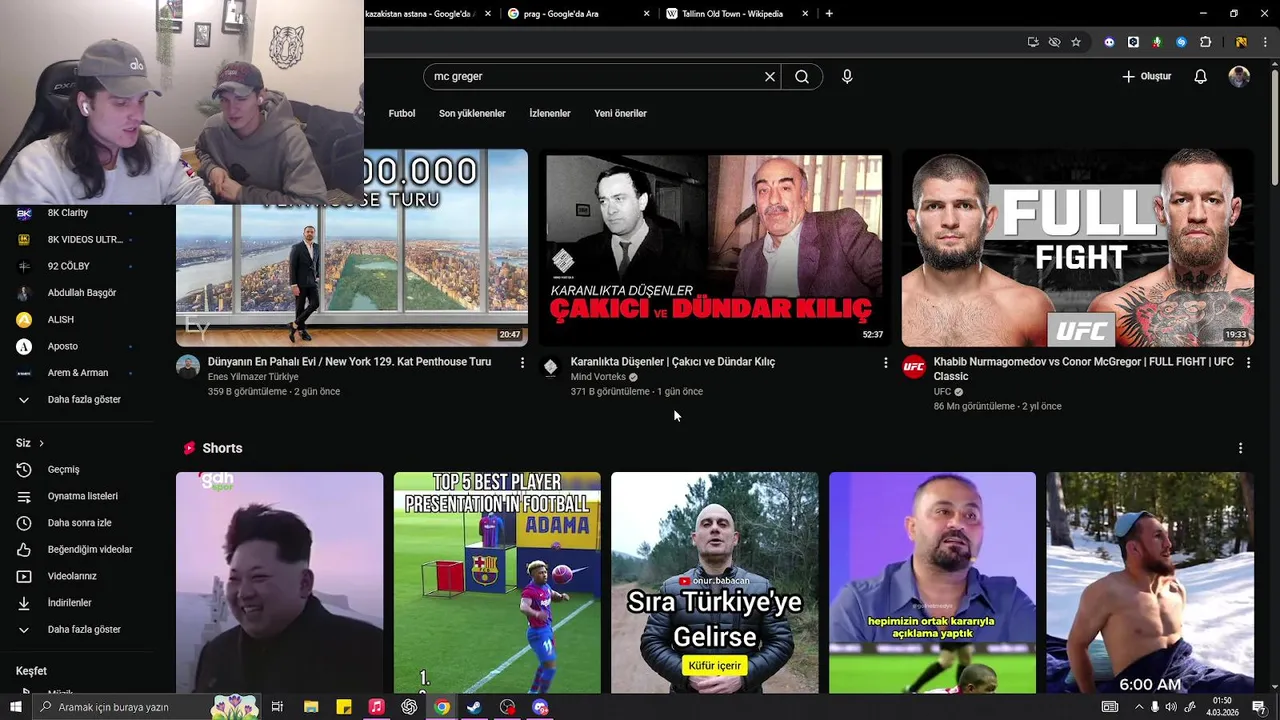The width and height of the screenshot is (1280, 720).
Task: Open the Aposto channel subscription
Action: 78,346
